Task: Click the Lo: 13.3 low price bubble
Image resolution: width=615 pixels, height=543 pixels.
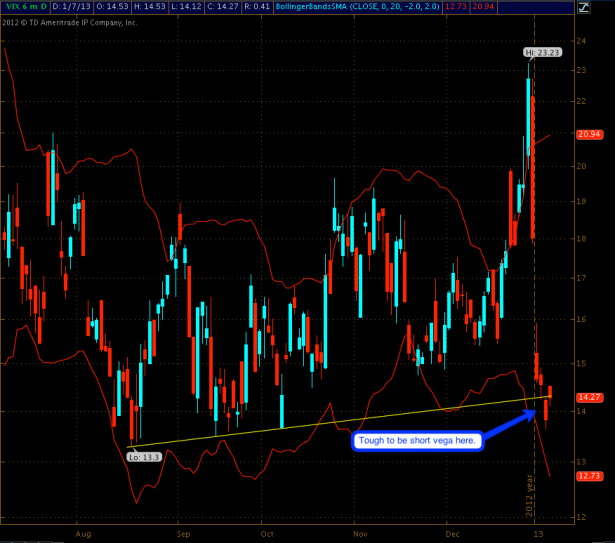Action: (x=144, y=456)
